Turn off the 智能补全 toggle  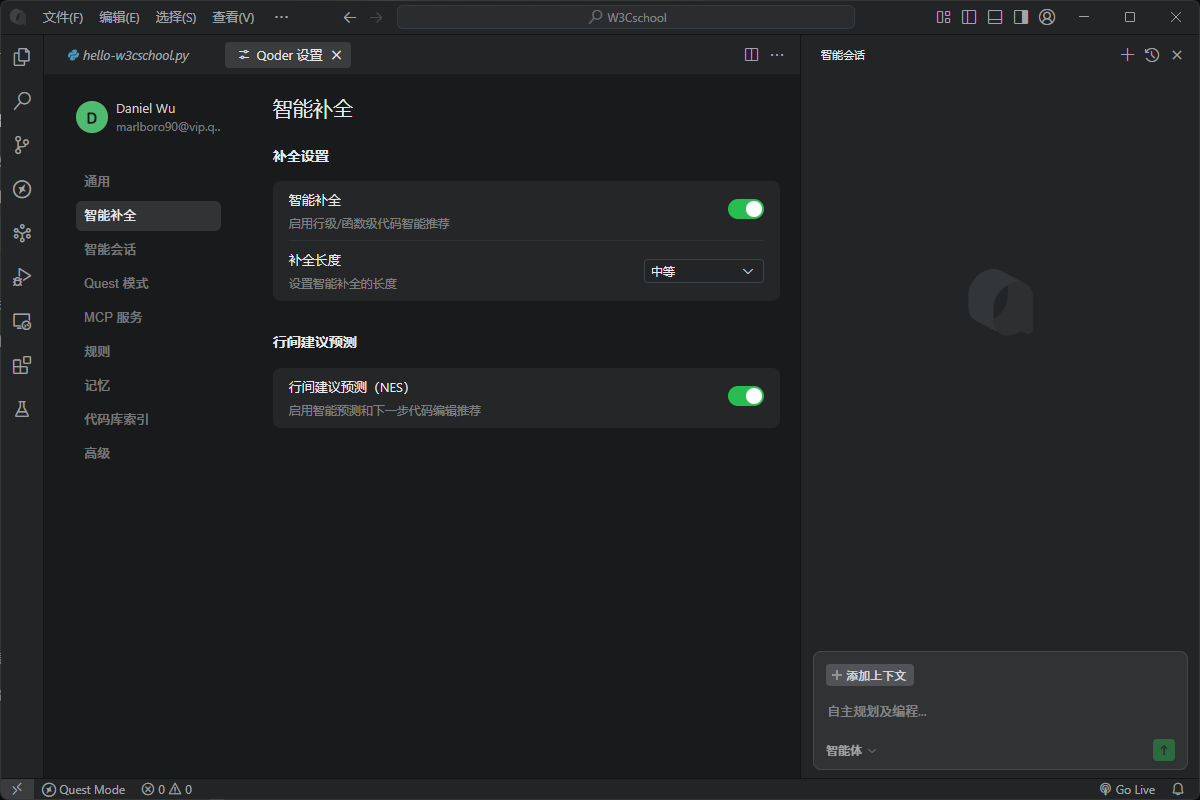coord(745,209)
